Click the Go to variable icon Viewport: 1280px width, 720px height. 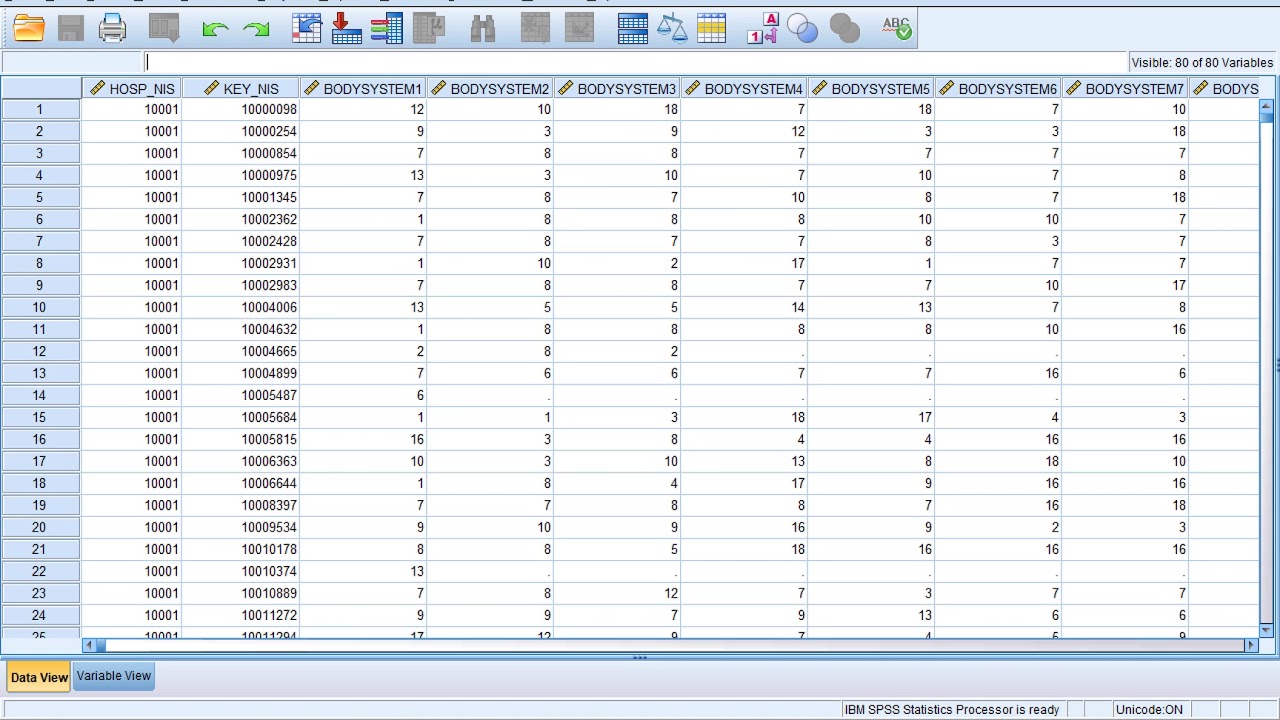point(346,28)
